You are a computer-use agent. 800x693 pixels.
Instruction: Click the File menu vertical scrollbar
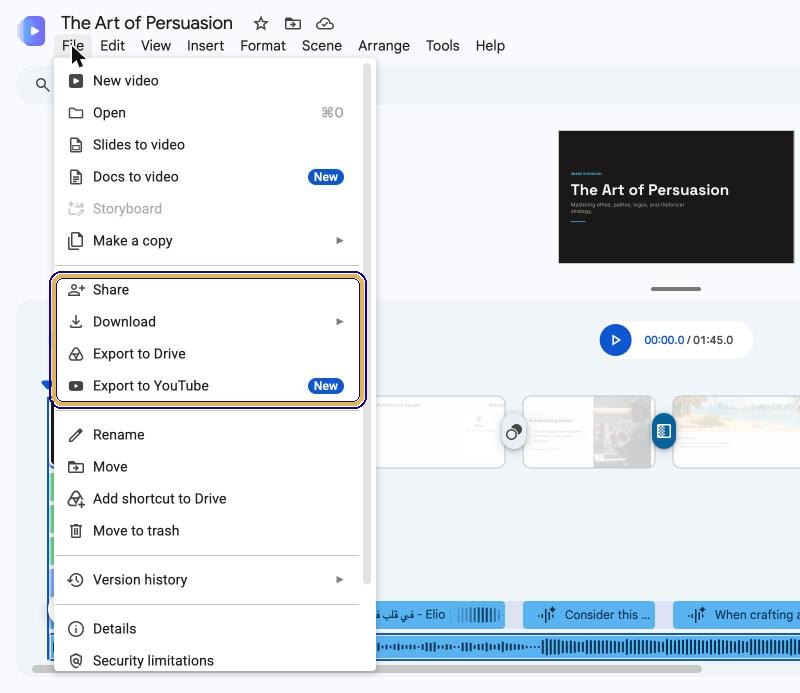tap(367, 324)
